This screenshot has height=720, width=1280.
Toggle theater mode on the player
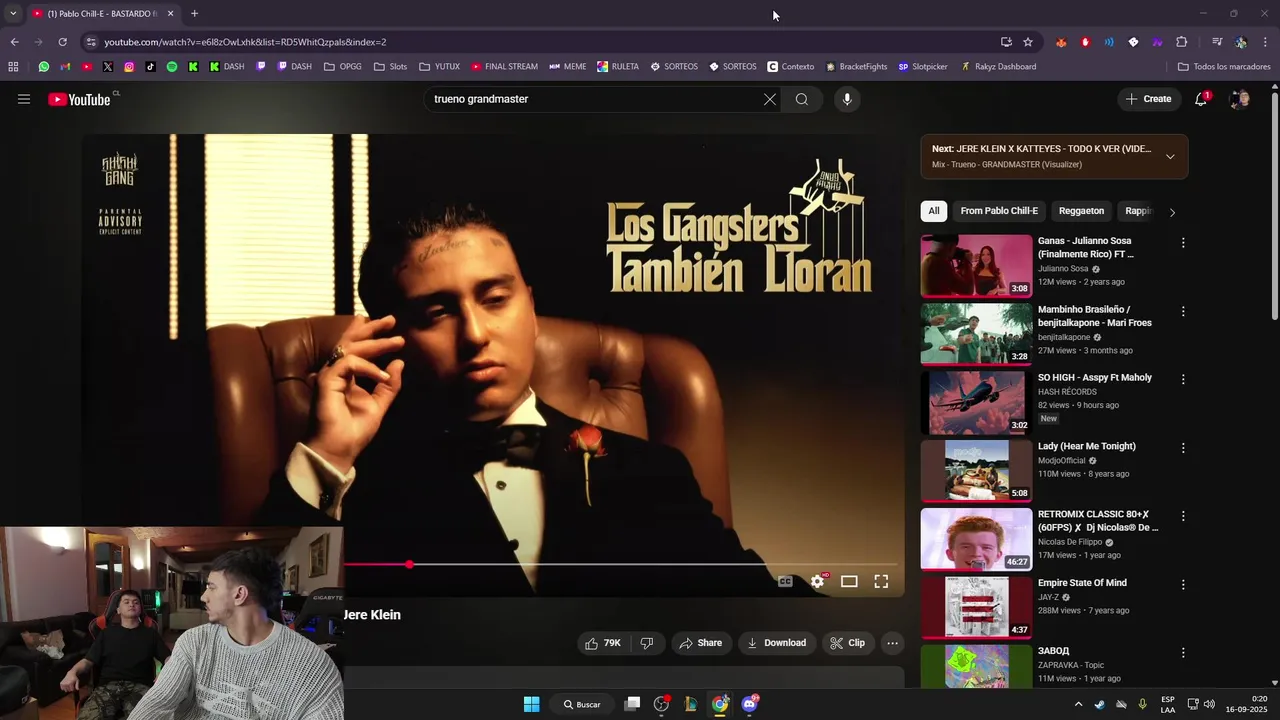pos(849,581)
